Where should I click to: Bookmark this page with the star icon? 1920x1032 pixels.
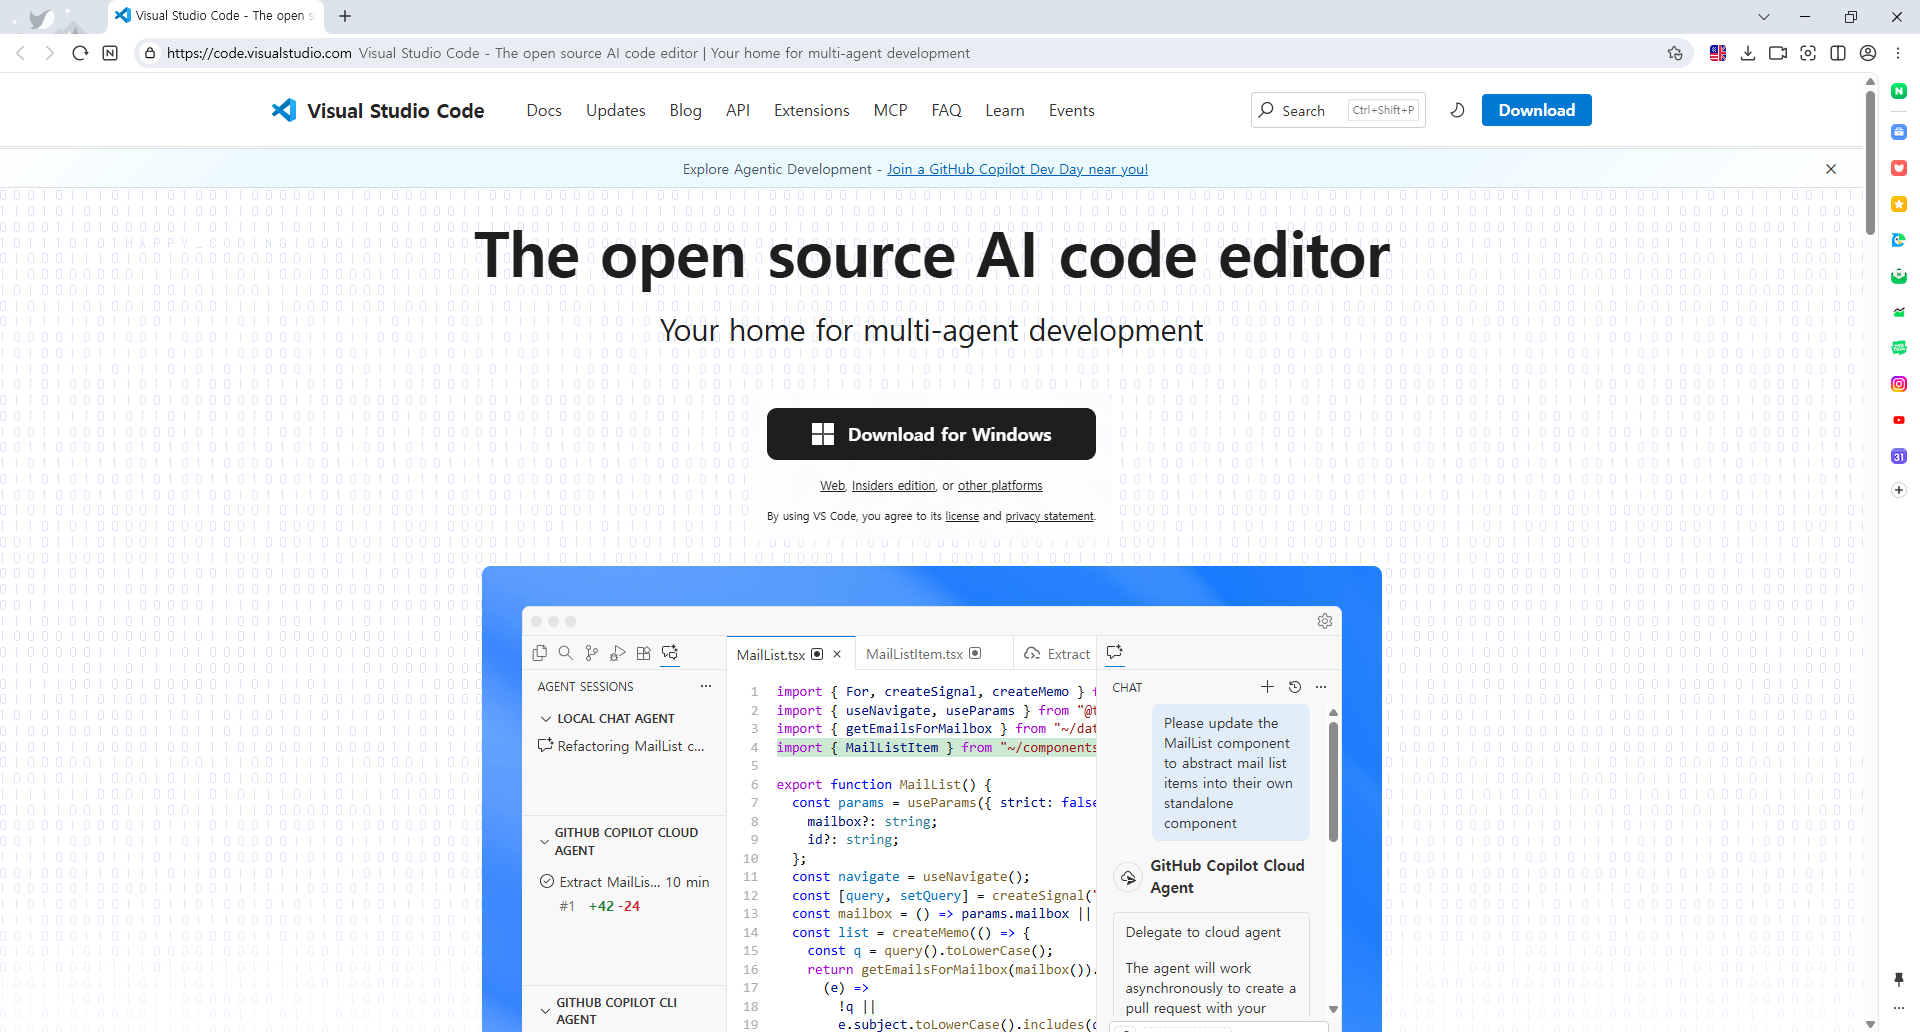click(1675, 53)
